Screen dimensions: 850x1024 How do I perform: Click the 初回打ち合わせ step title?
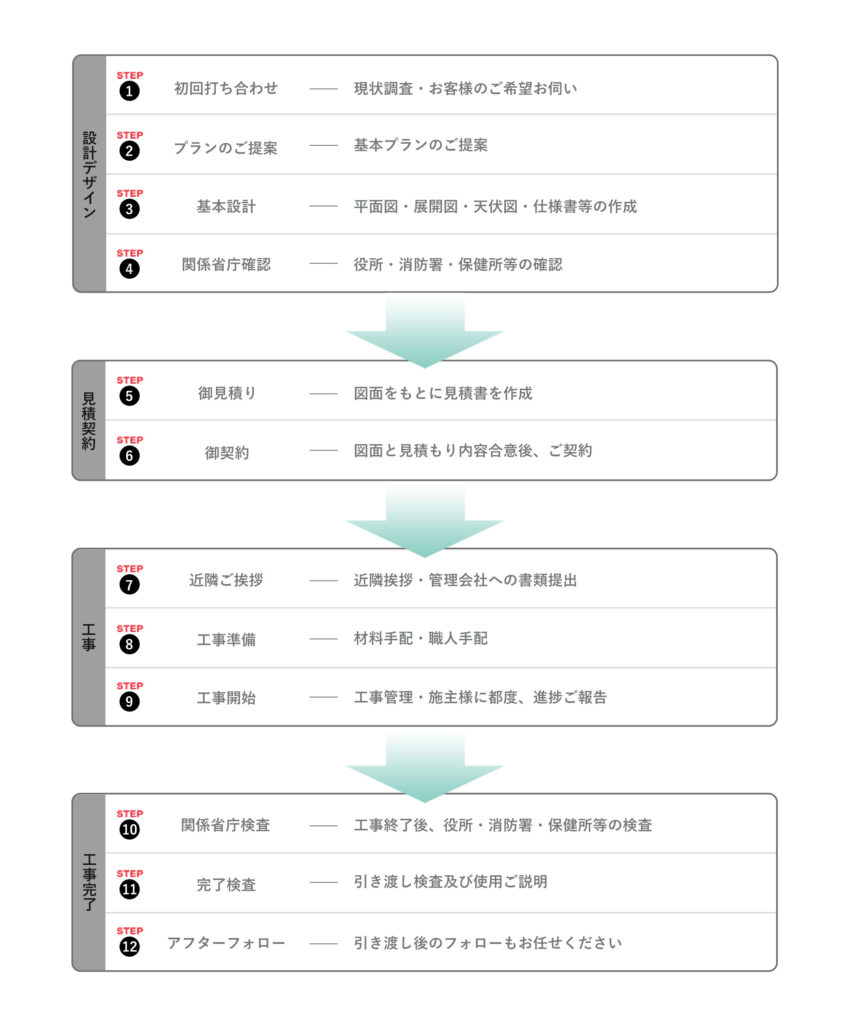pos(226,88)
